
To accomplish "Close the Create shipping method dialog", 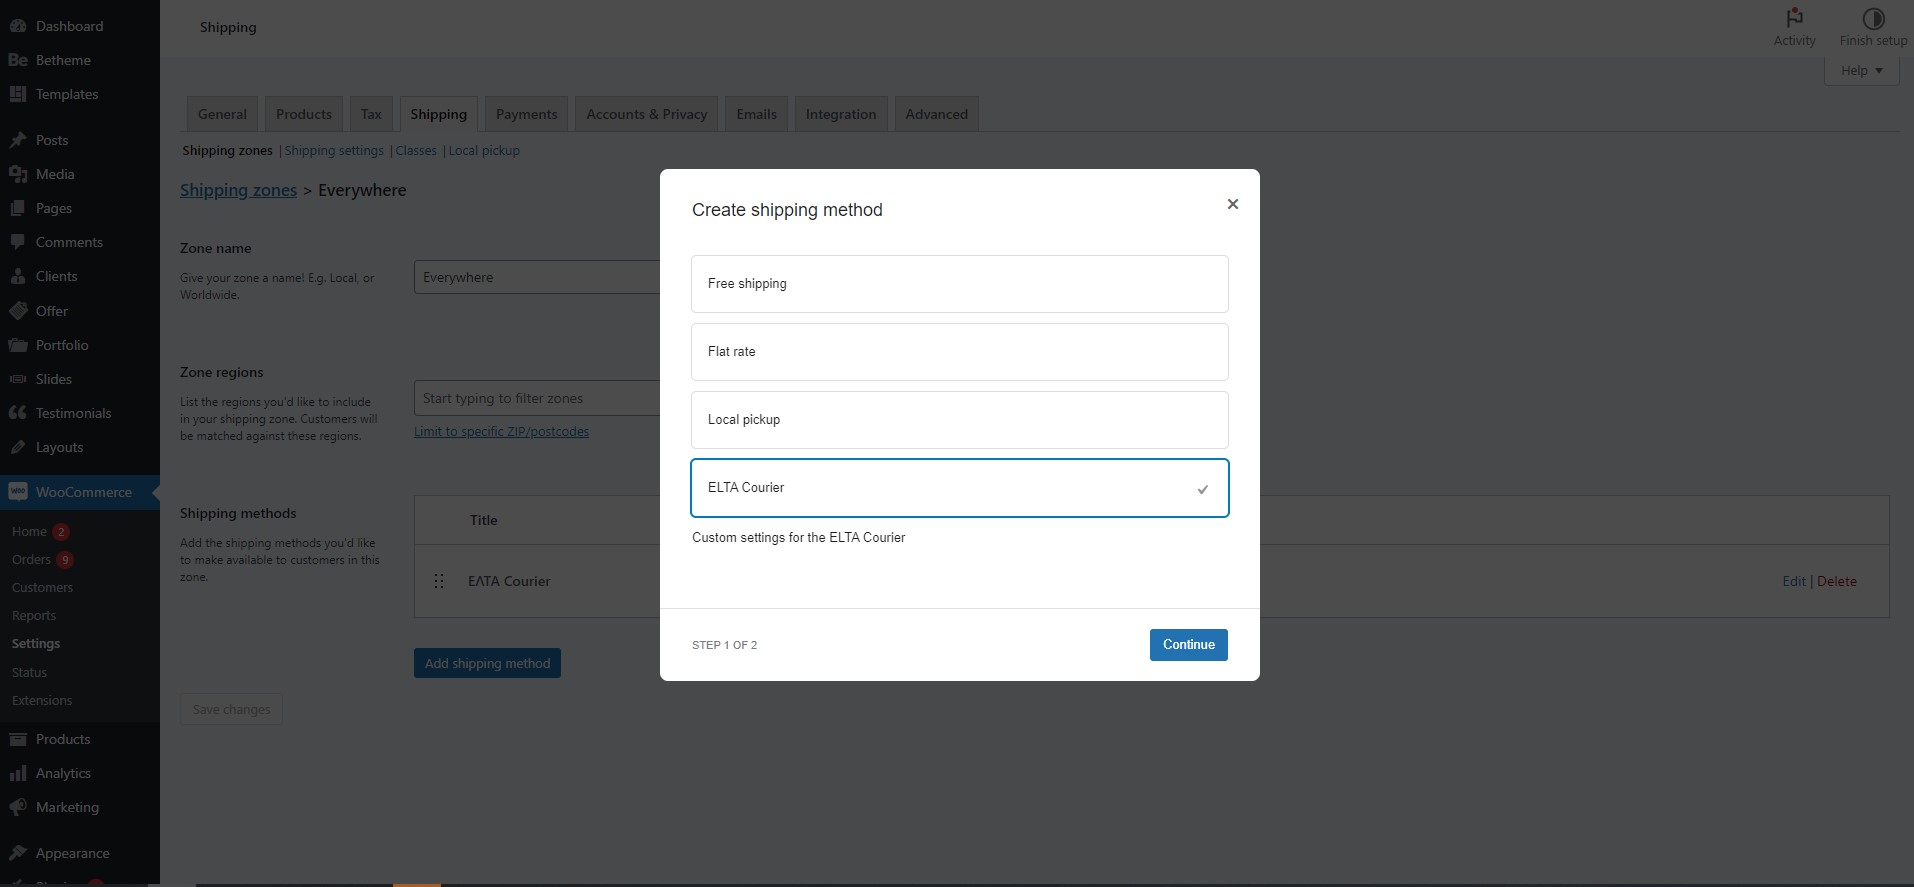I will [1232, 204].
